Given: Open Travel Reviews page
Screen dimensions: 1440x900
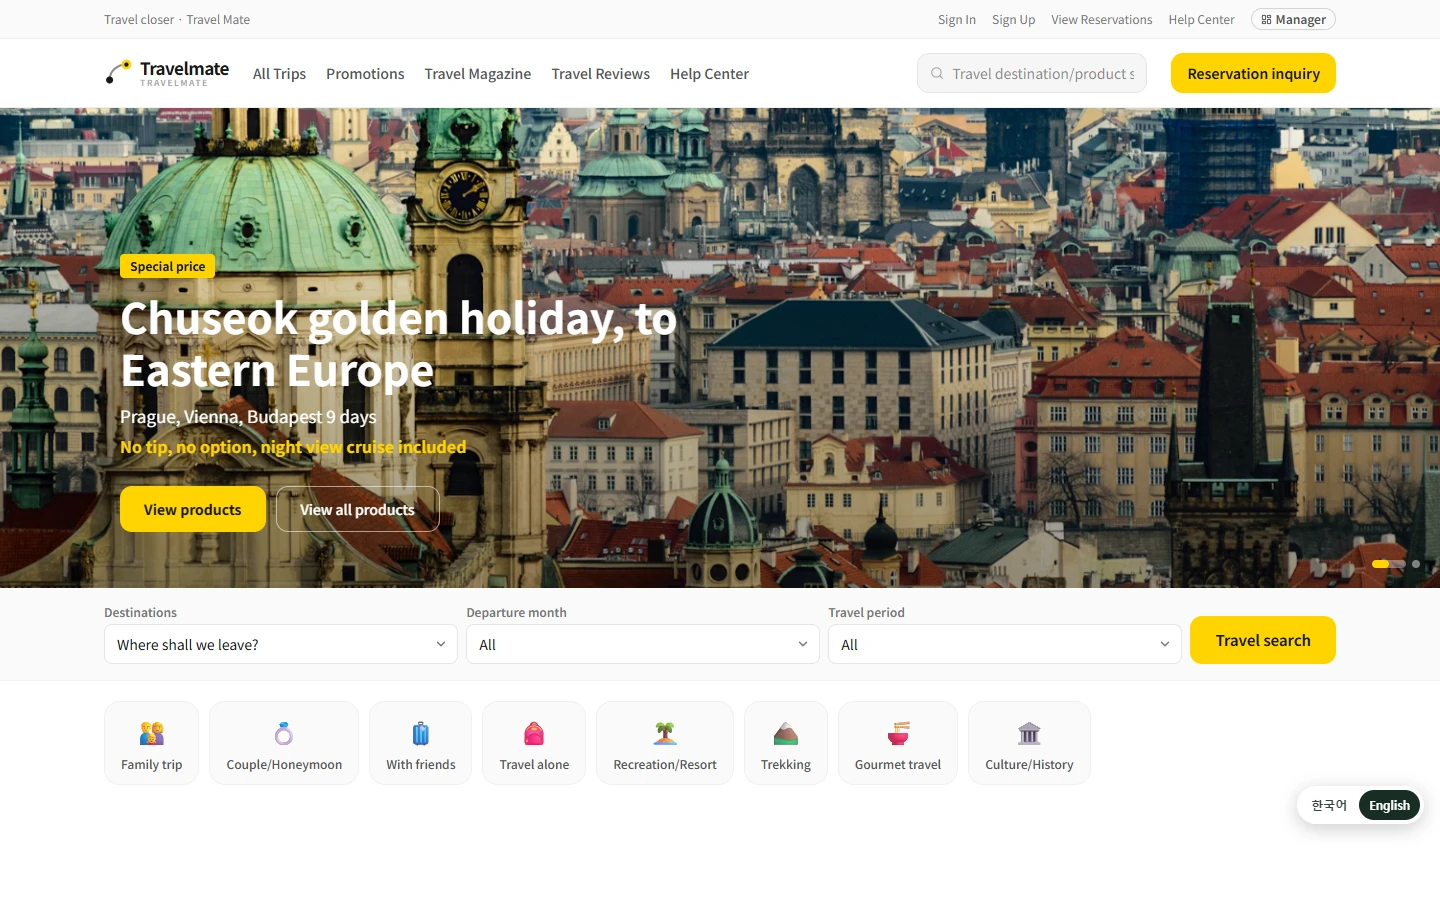Looking at the screenshot, I should (x=600, y=74).
